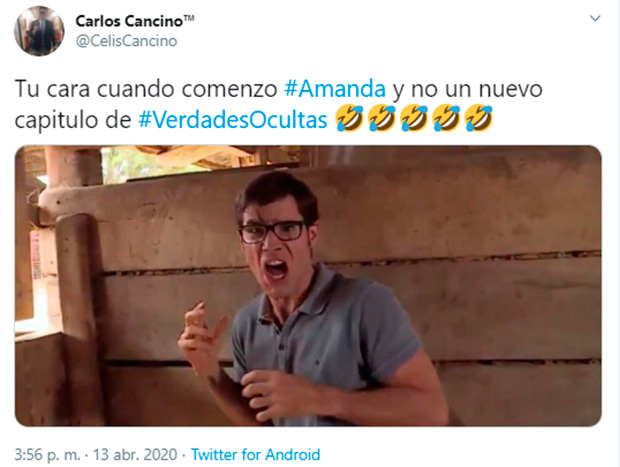620x467 pixels.
Task: Open the Carlos Cancino display name
Action: (129, 21)
